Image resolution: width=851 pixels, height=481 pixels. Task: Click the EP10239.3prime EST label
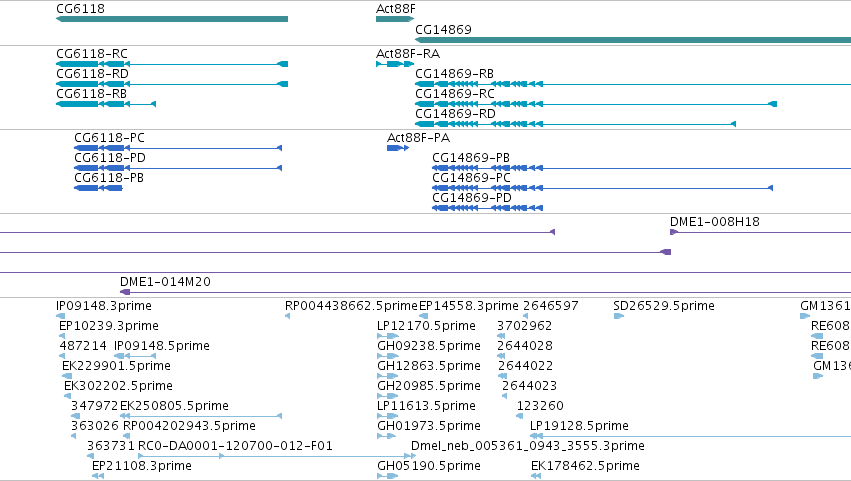pos(109,326)
